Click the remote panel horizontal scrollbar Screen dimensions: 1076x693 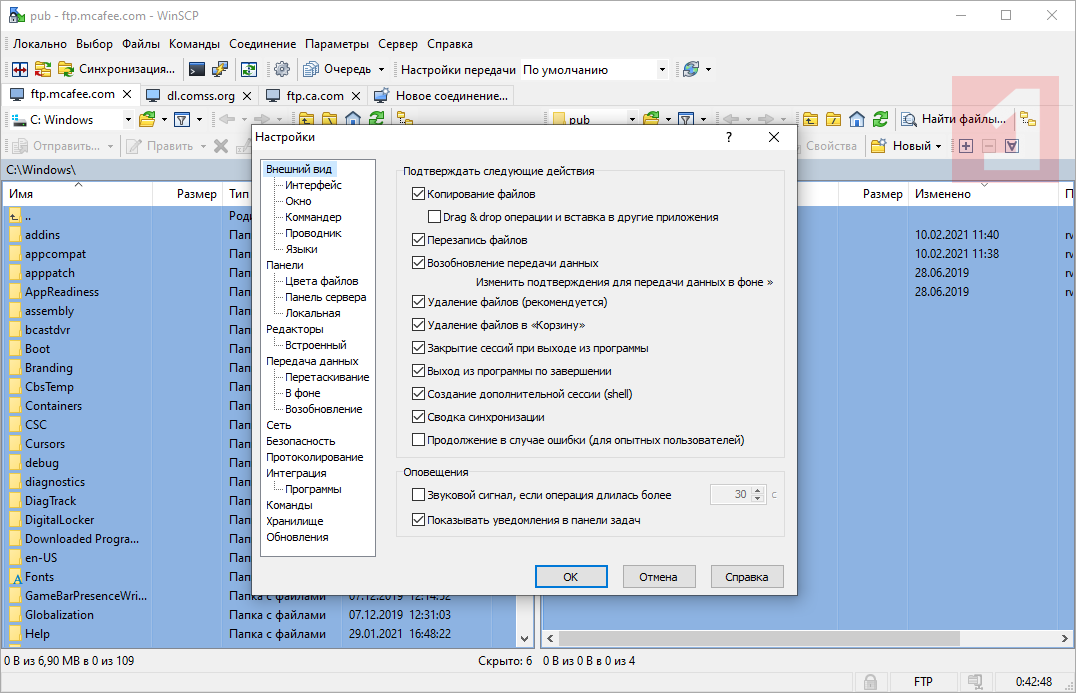click(x=758, y=638)
